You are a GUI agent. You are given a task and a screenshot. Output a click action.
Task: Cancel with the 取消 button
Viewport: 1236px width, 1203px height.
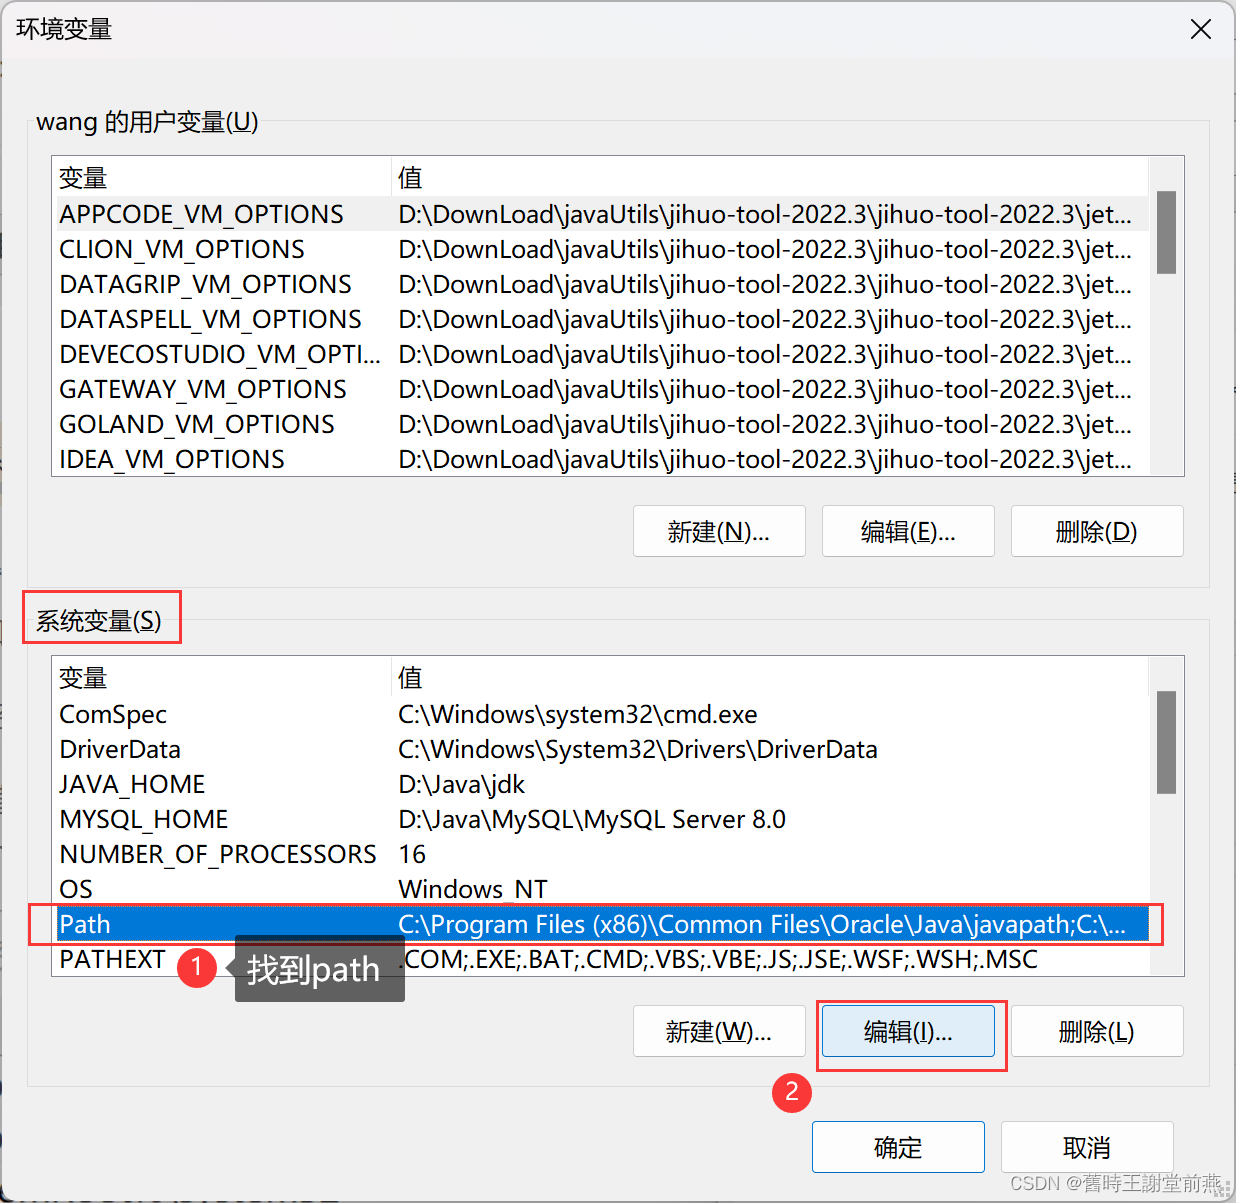(x=1087, y=1147)
